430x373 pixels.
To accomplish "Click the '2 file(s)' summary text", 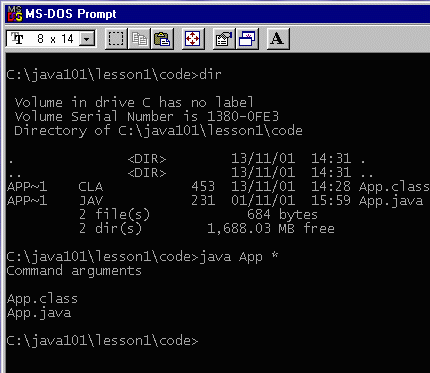I will point(115,215).
